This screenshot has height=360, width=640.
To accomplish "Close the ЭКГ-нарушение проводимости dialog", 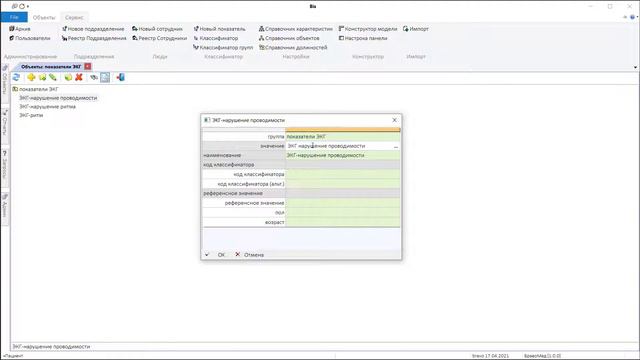I will [x=394, y=120].
